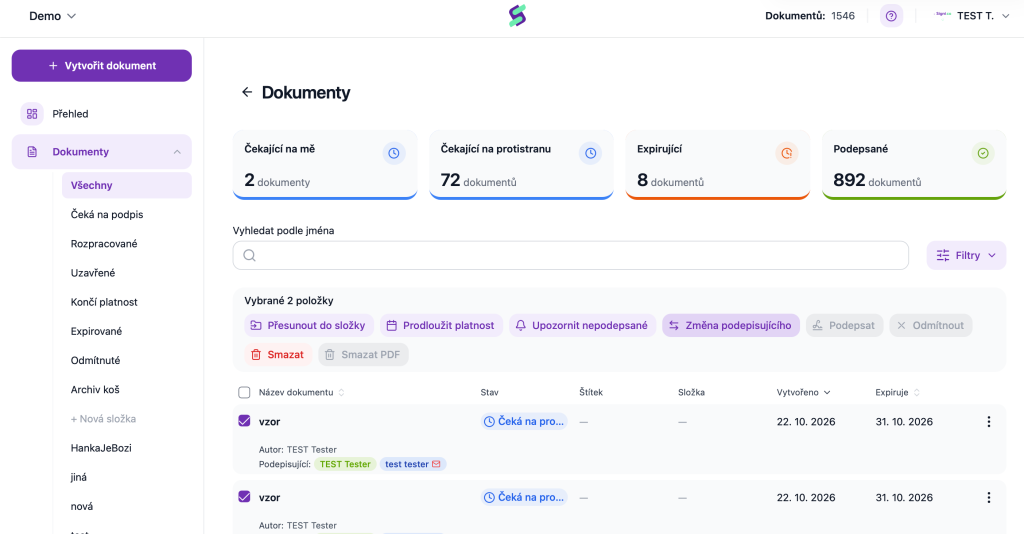Focus the Vyhledat podle jména search field
Image resolution: width=1024 pixels, height=534 pixels.
point(570,255)
